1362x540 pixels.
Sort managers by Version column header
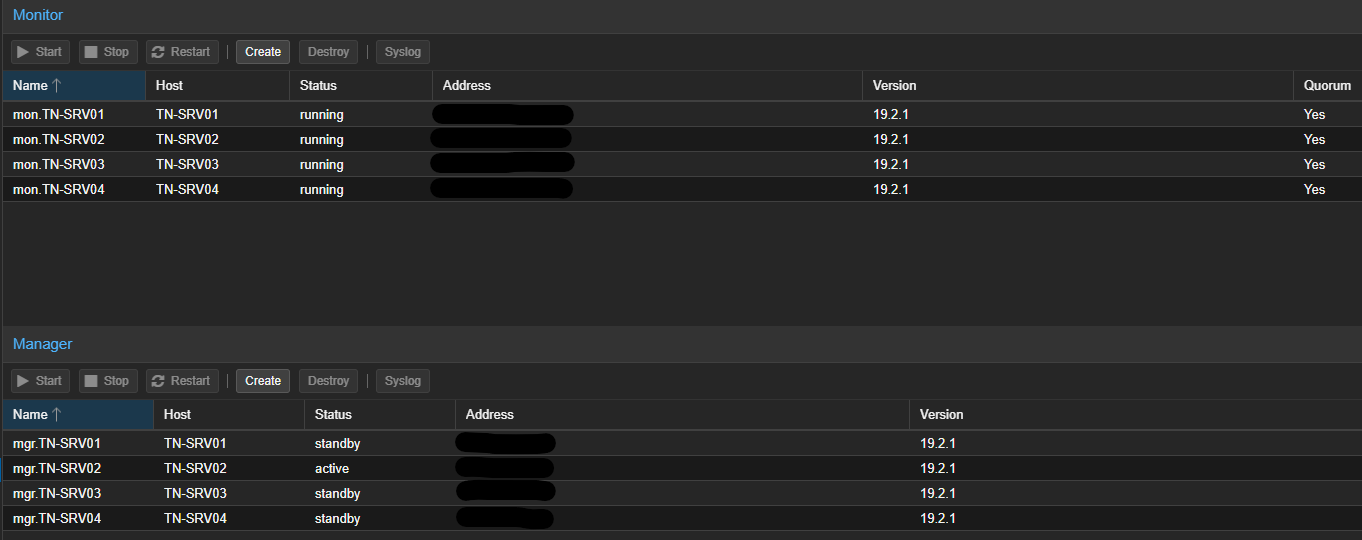click(x=942, y=415)
